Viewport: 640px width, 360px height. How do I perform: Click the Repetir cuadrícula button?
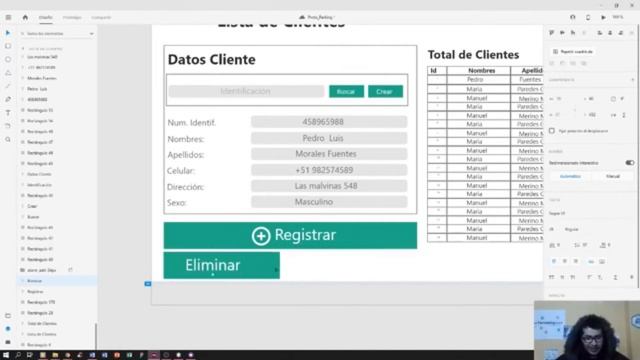[x=573, y=52]
